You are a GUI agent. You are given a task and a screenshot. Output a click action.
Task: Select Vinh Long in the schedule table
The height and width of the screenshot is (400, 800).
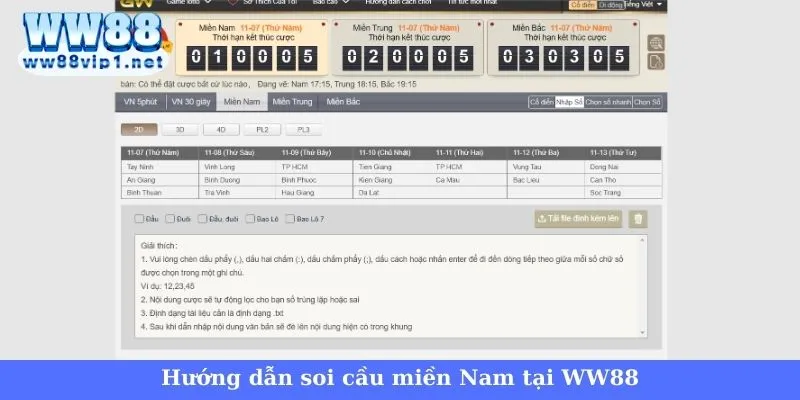click(x=219, y=167)
